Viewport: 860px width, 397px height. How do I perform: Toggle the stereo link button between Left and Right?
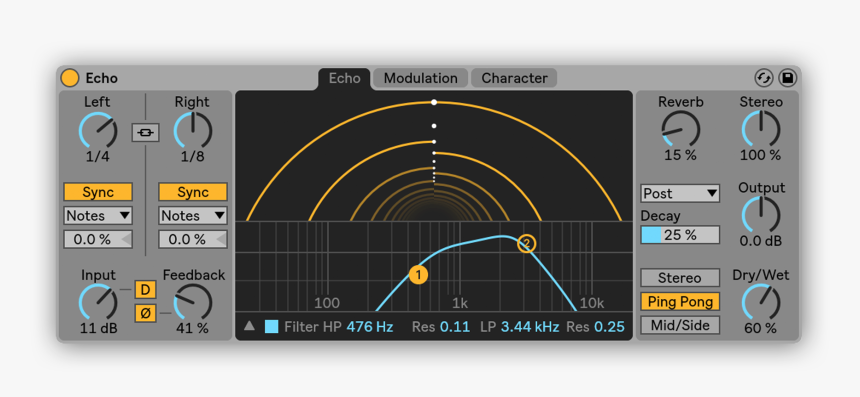click(145, 133)
